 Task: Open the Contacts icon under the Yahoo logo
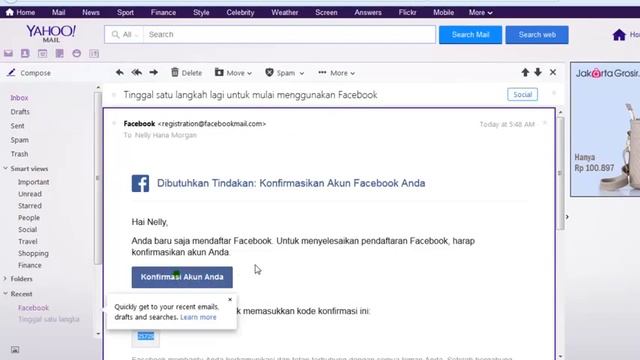(25, 53)
